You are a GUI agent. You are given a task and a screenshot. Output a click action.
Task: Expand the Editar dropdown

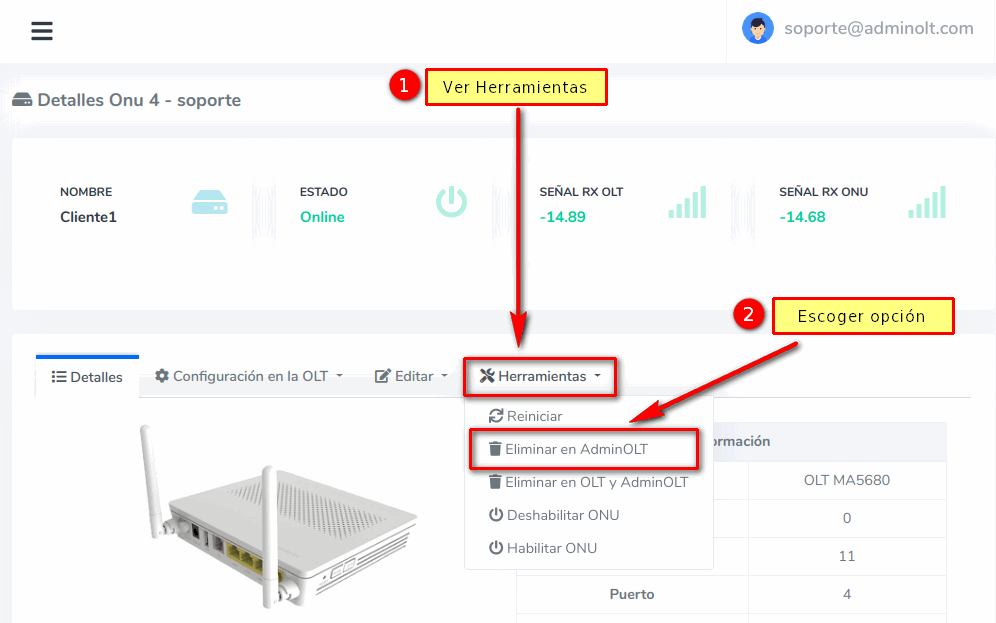tap(411, 376)
